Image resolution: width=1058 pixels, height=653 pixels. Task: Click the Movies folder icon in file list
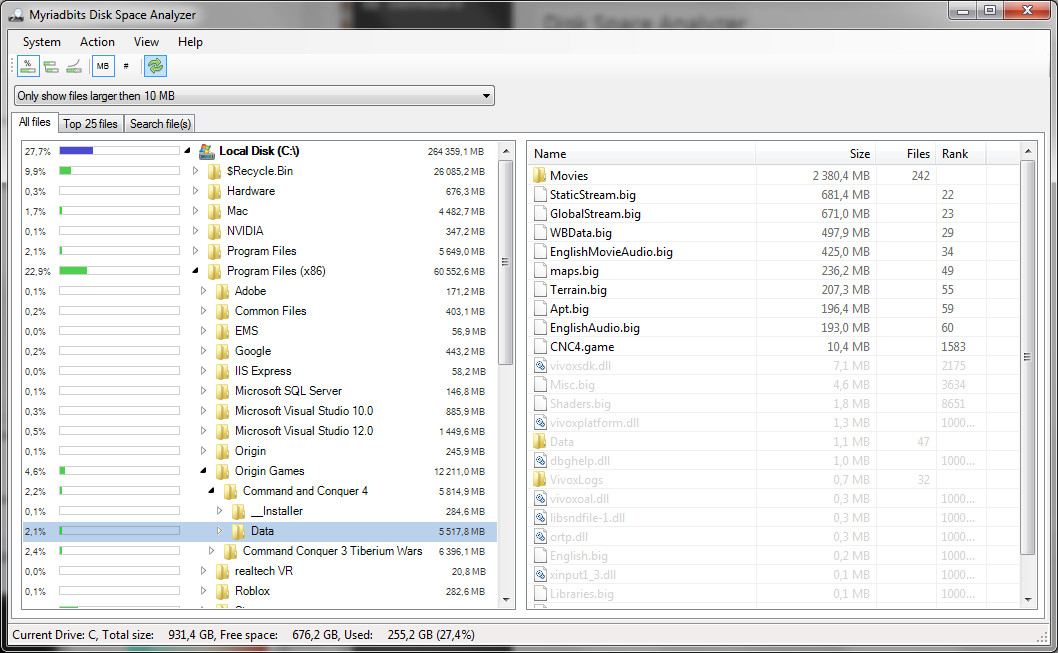tap(540, 175)
